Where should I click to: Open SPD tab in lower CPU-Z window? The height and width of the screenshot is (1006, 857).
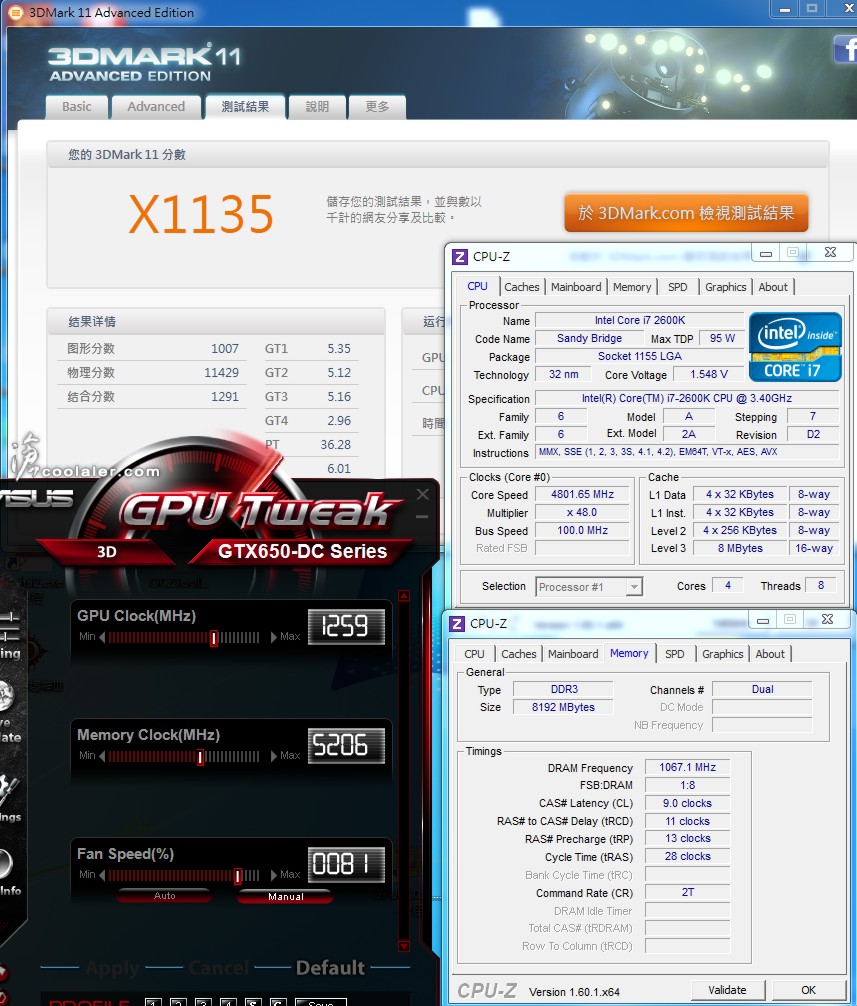[x=674, y=654]
